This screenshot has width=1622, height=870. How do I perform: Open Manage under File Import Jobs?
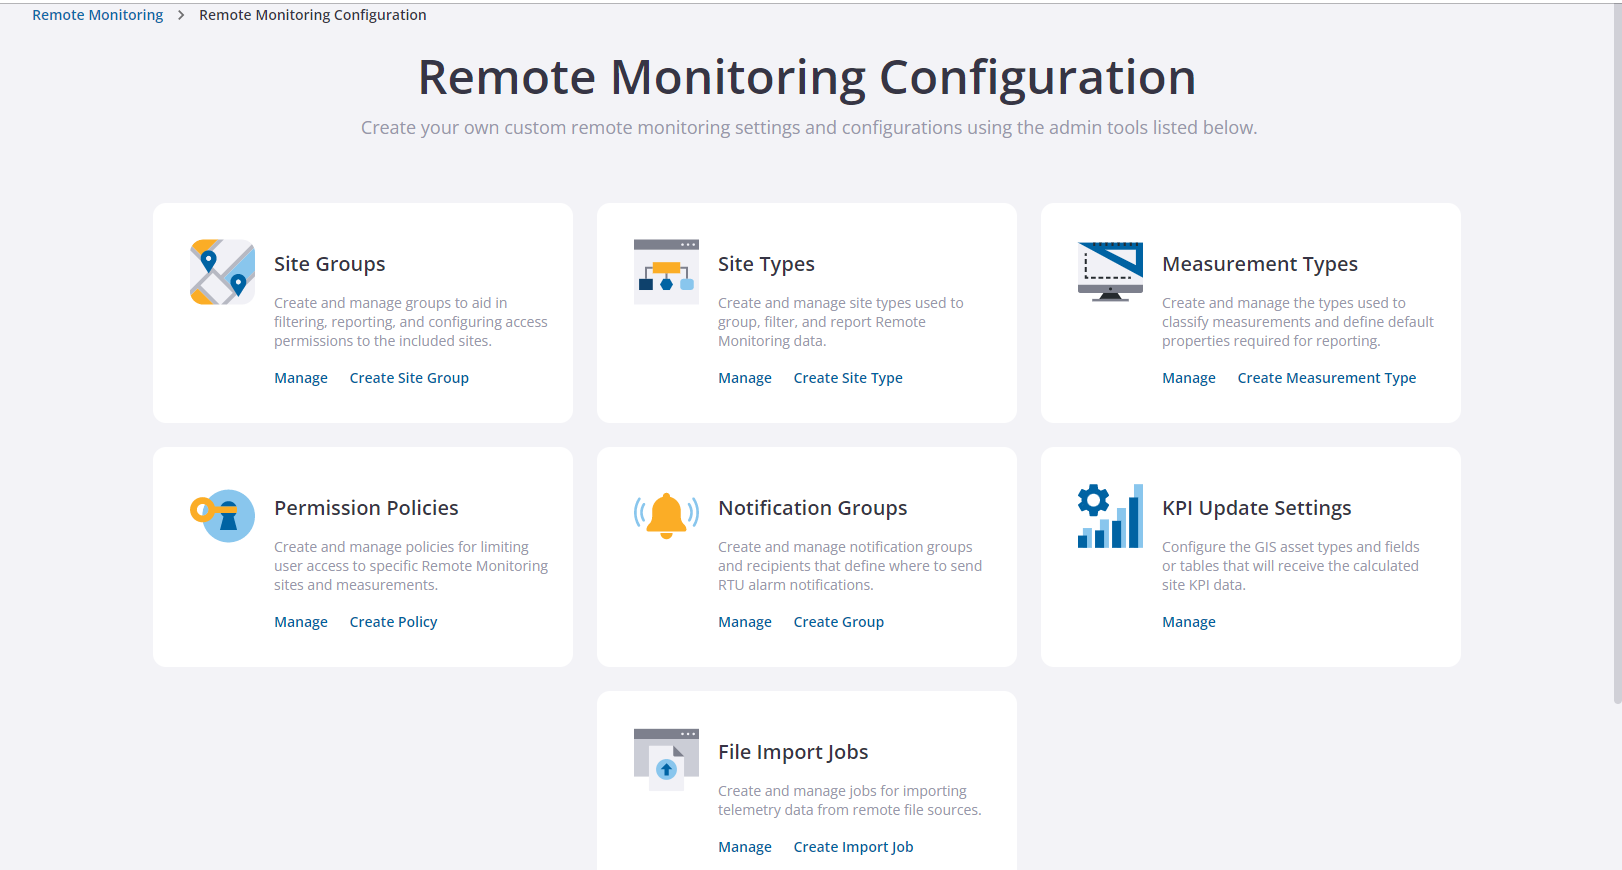745,847
